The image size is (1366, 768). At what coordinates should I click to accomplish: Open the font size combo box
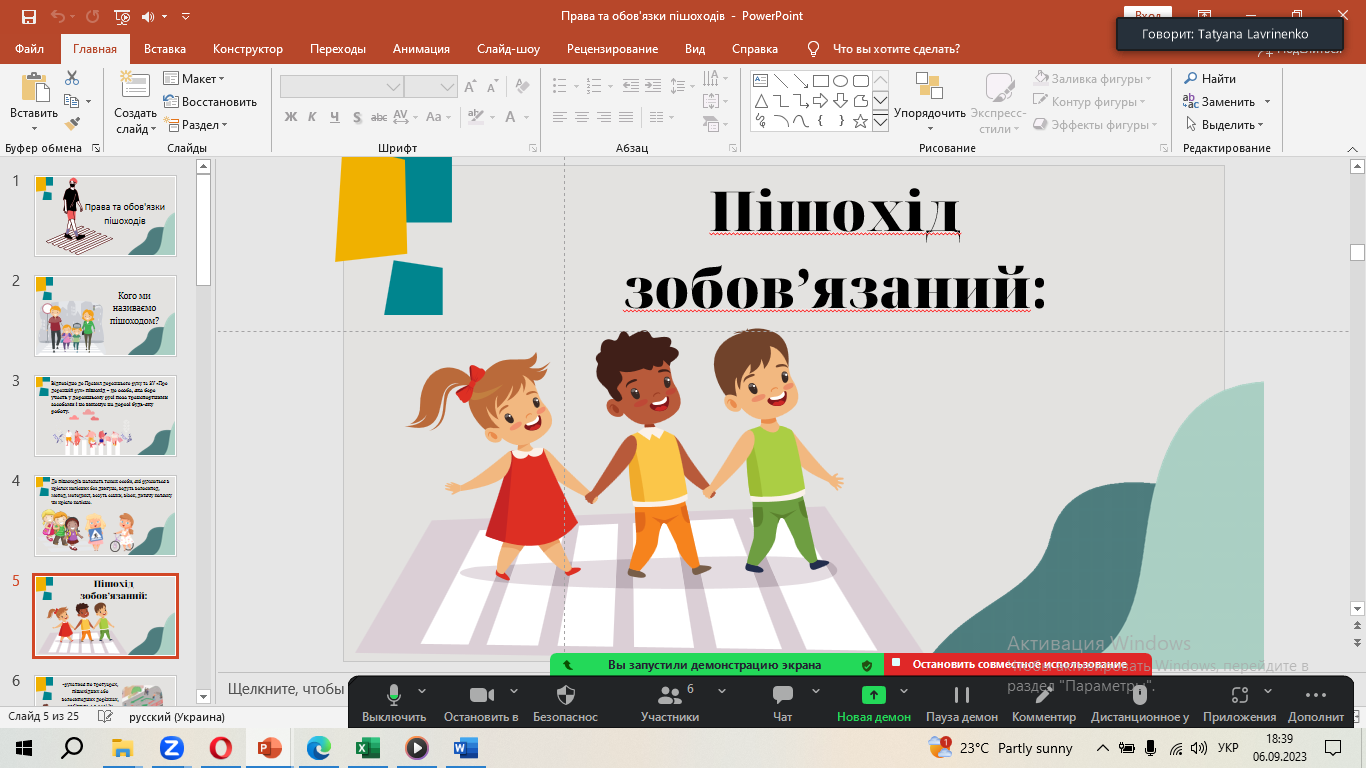[x=430, y=87]
